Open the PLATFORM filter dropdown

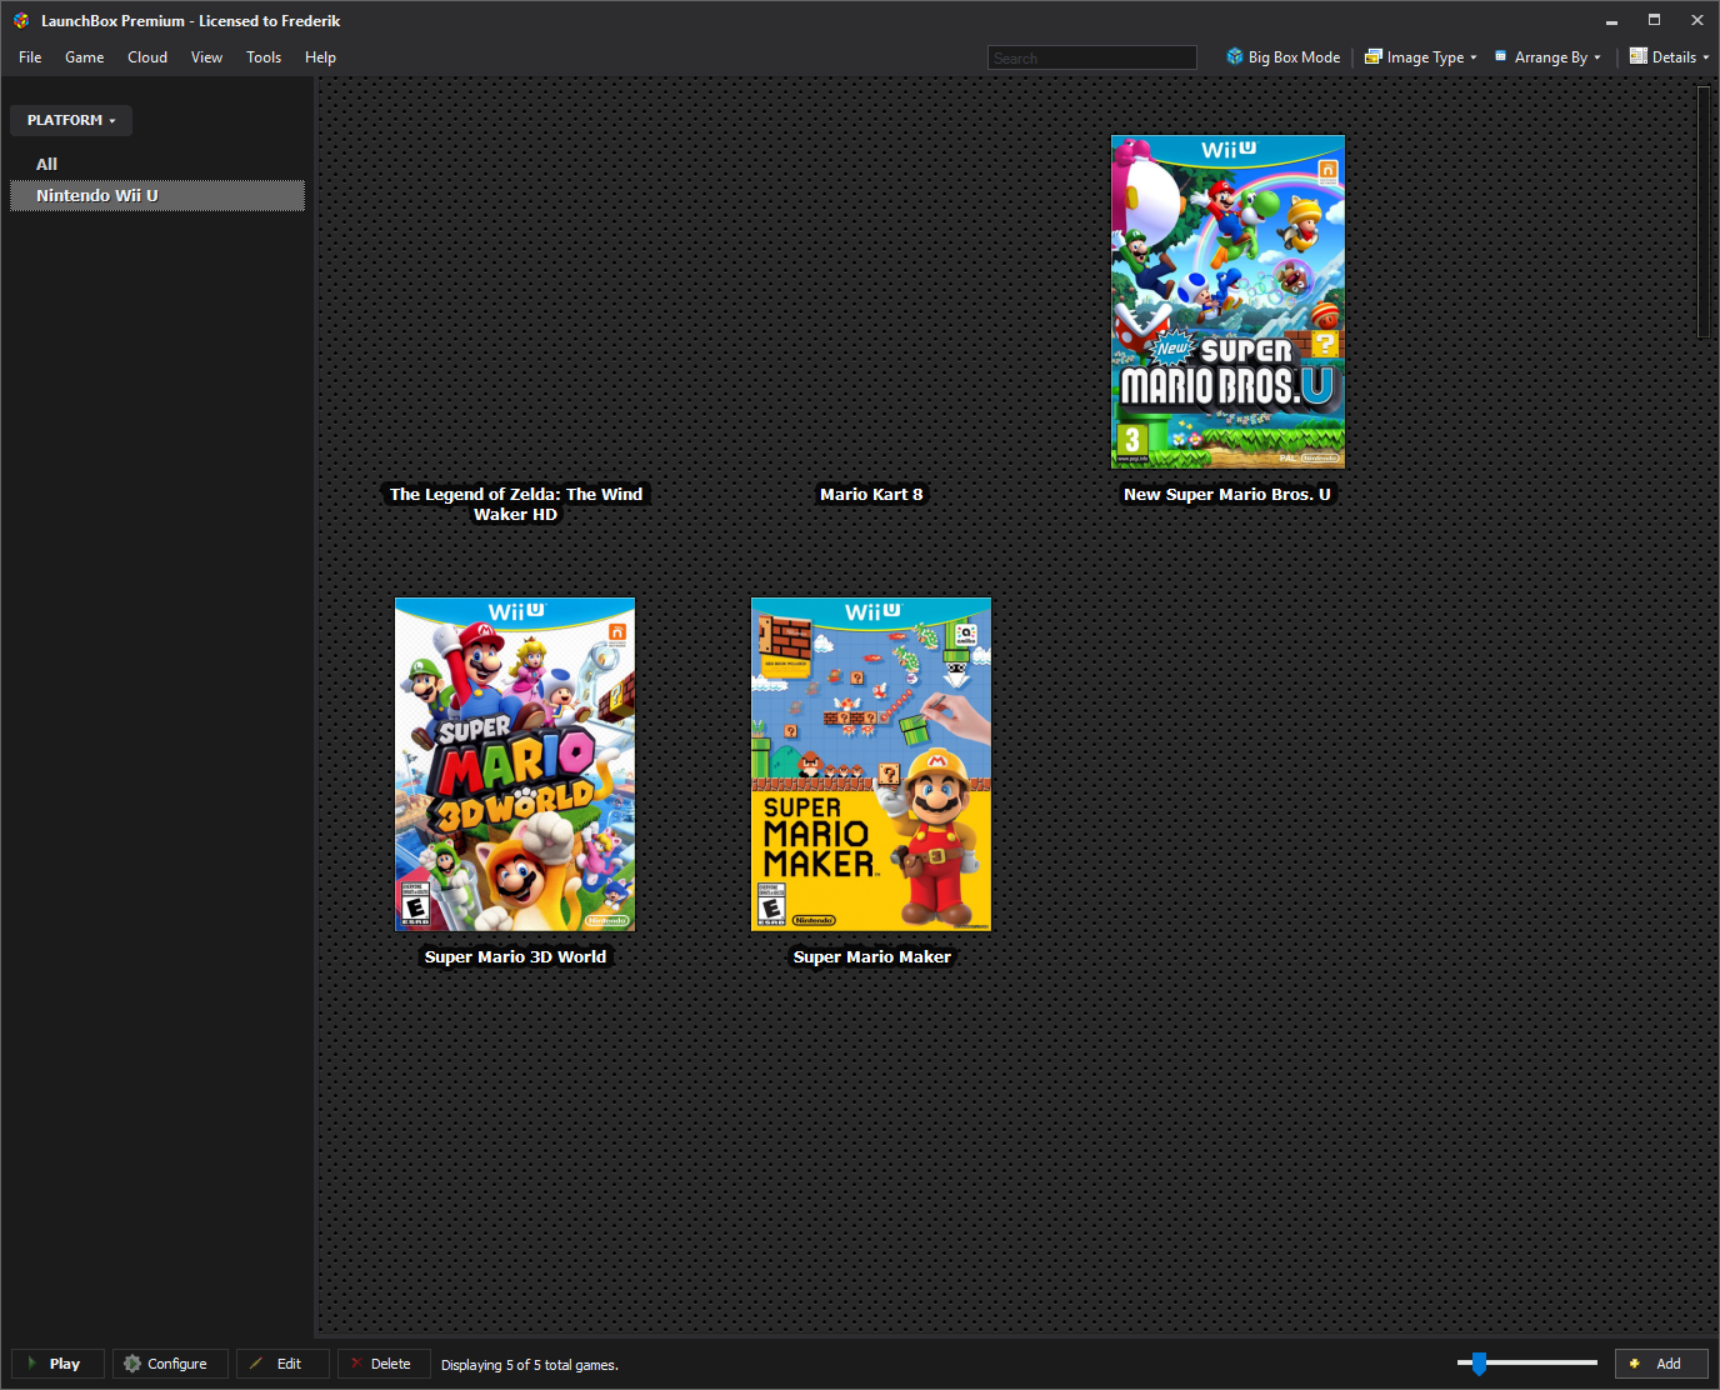71,120
